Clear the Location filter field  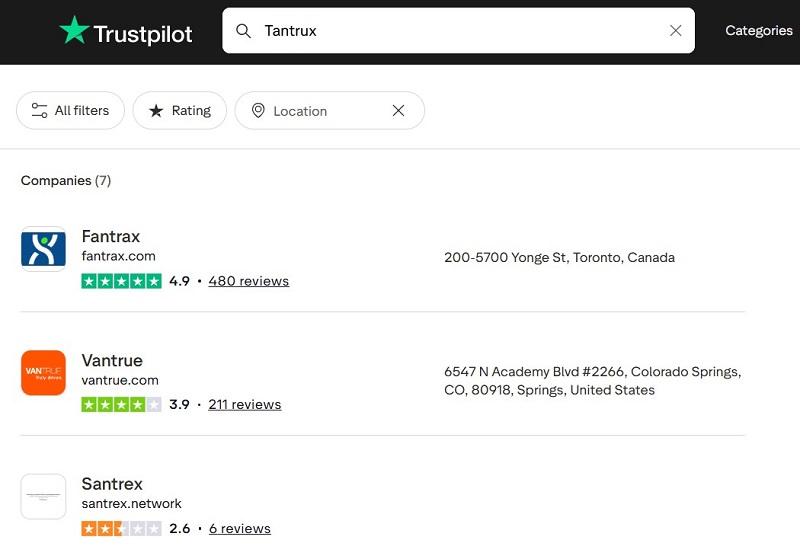pos(398,111)
